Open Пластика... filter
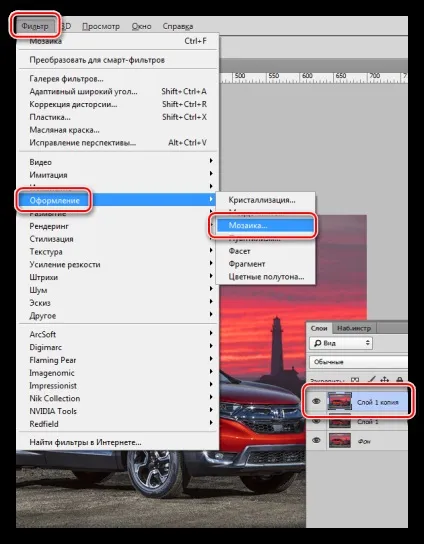Screen dimensions: 424x544 coord(118,117)
